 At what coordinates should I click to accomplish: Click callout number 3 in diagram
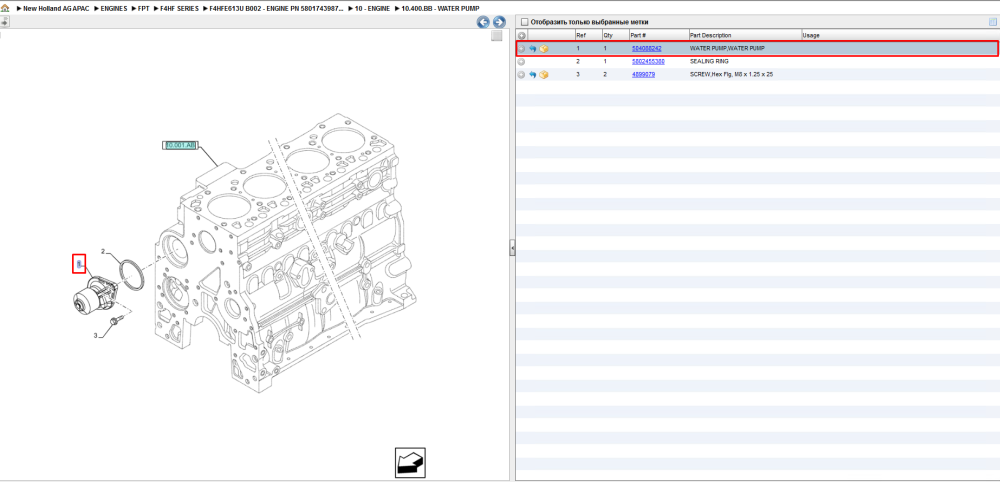pyautogui.click(x=96, y=335)
